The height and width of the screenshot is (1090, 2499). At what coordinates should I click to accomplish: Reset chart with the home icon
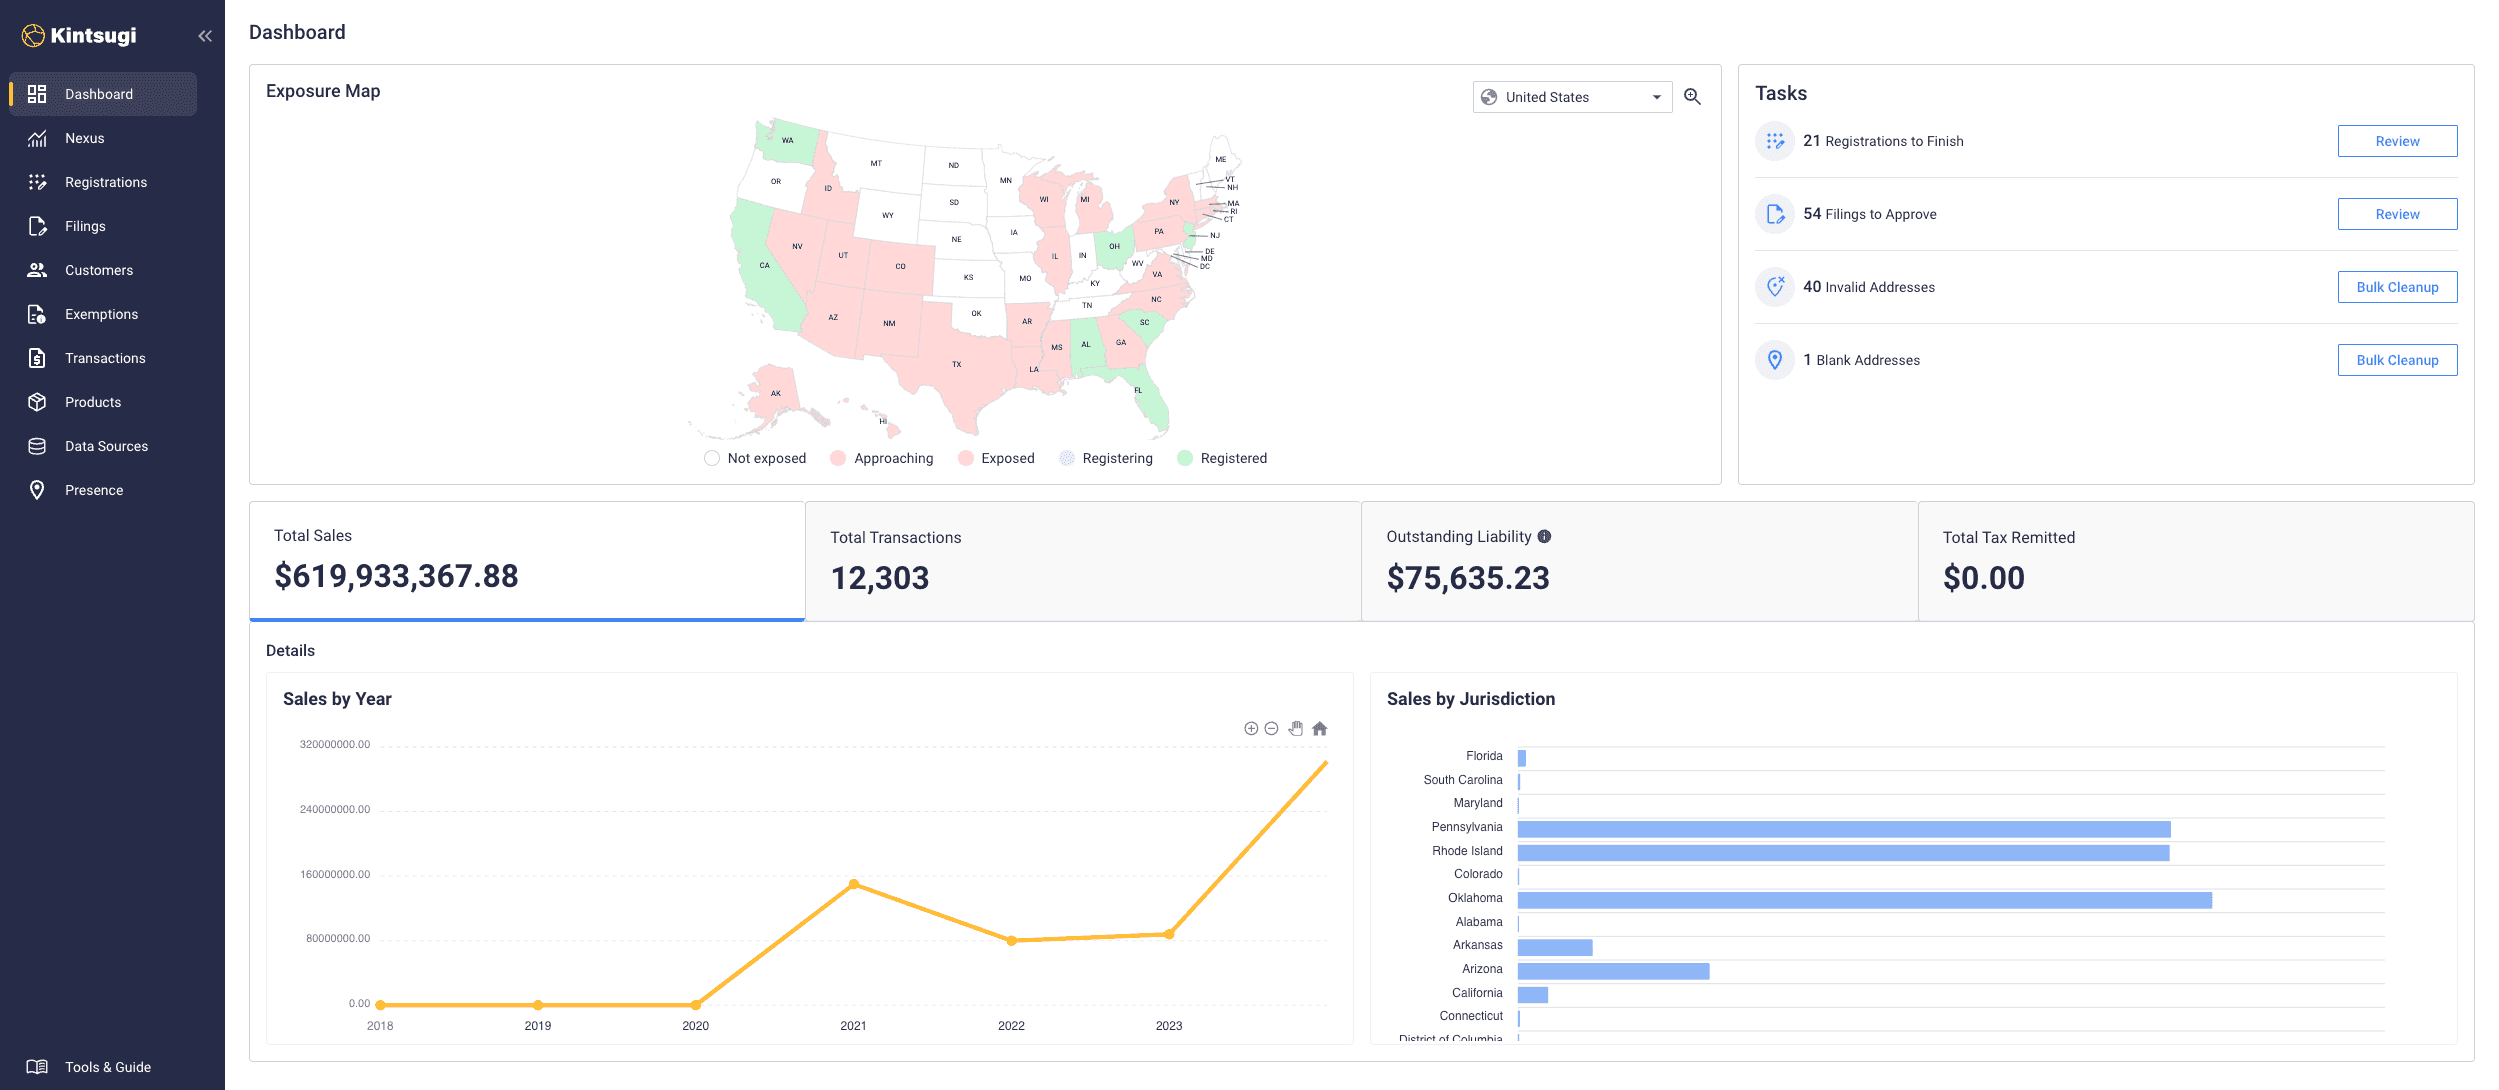tap(1320, 729)
